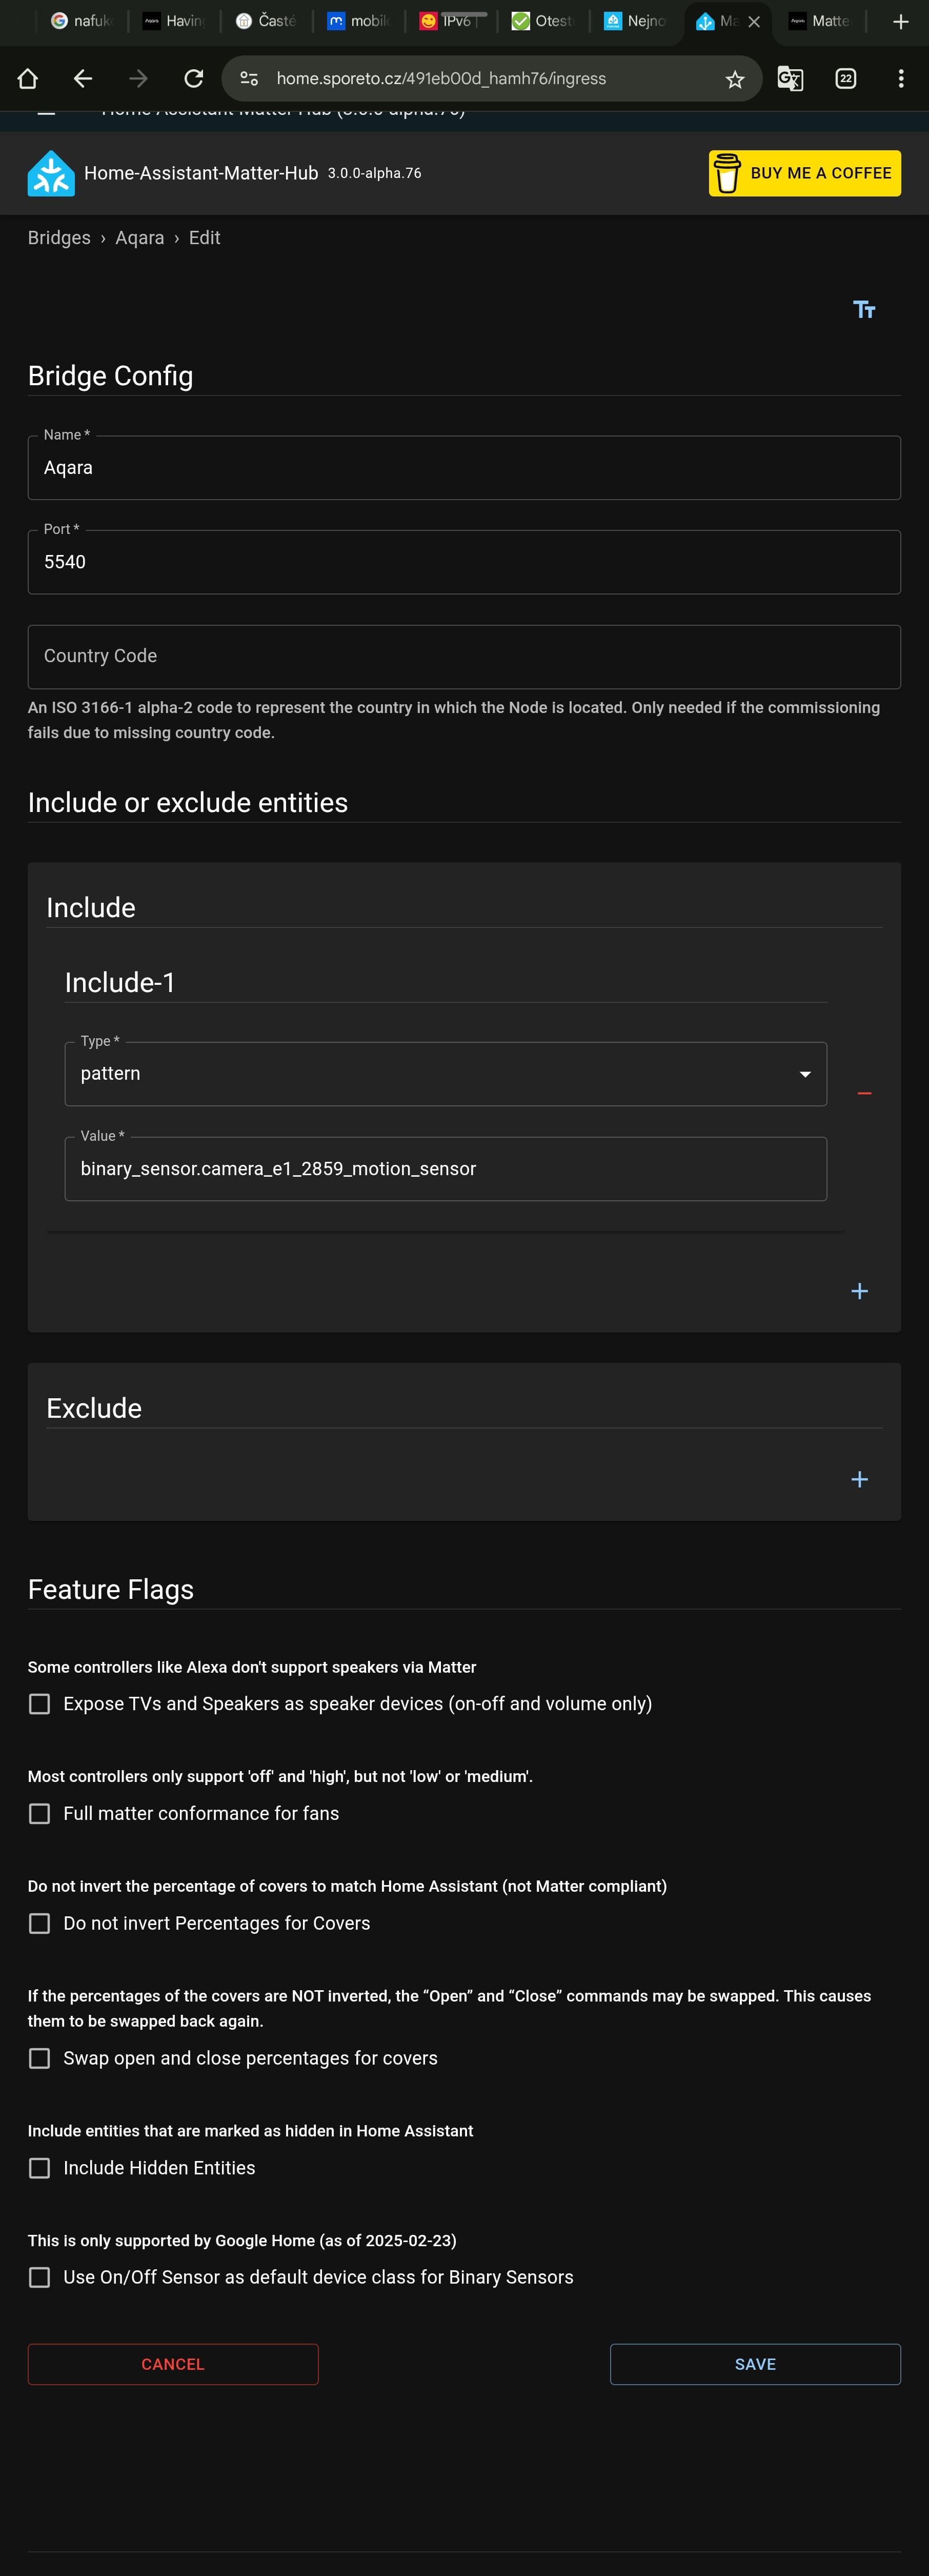Screen dimensions: 929x2576
Task: Enable Include Hidden Entities checkbox
Action: point(39,2168)
